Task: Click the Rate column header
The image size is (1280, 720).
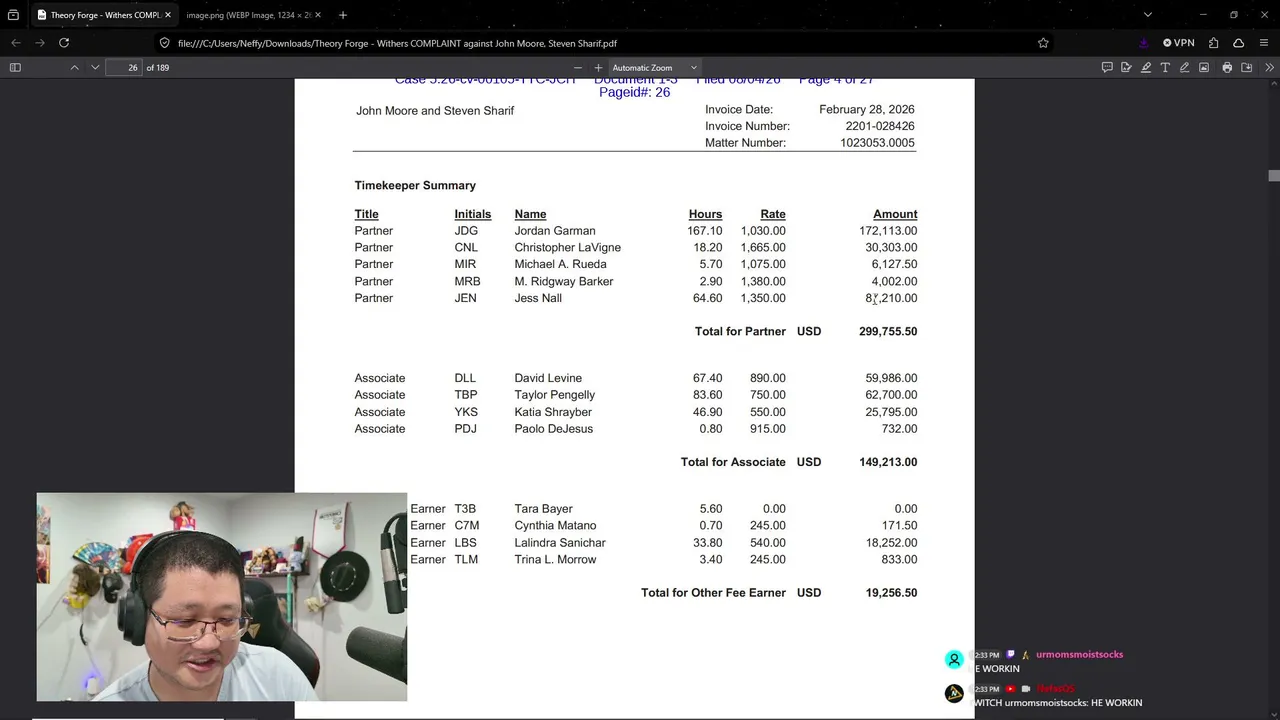Action: [773, 214]
